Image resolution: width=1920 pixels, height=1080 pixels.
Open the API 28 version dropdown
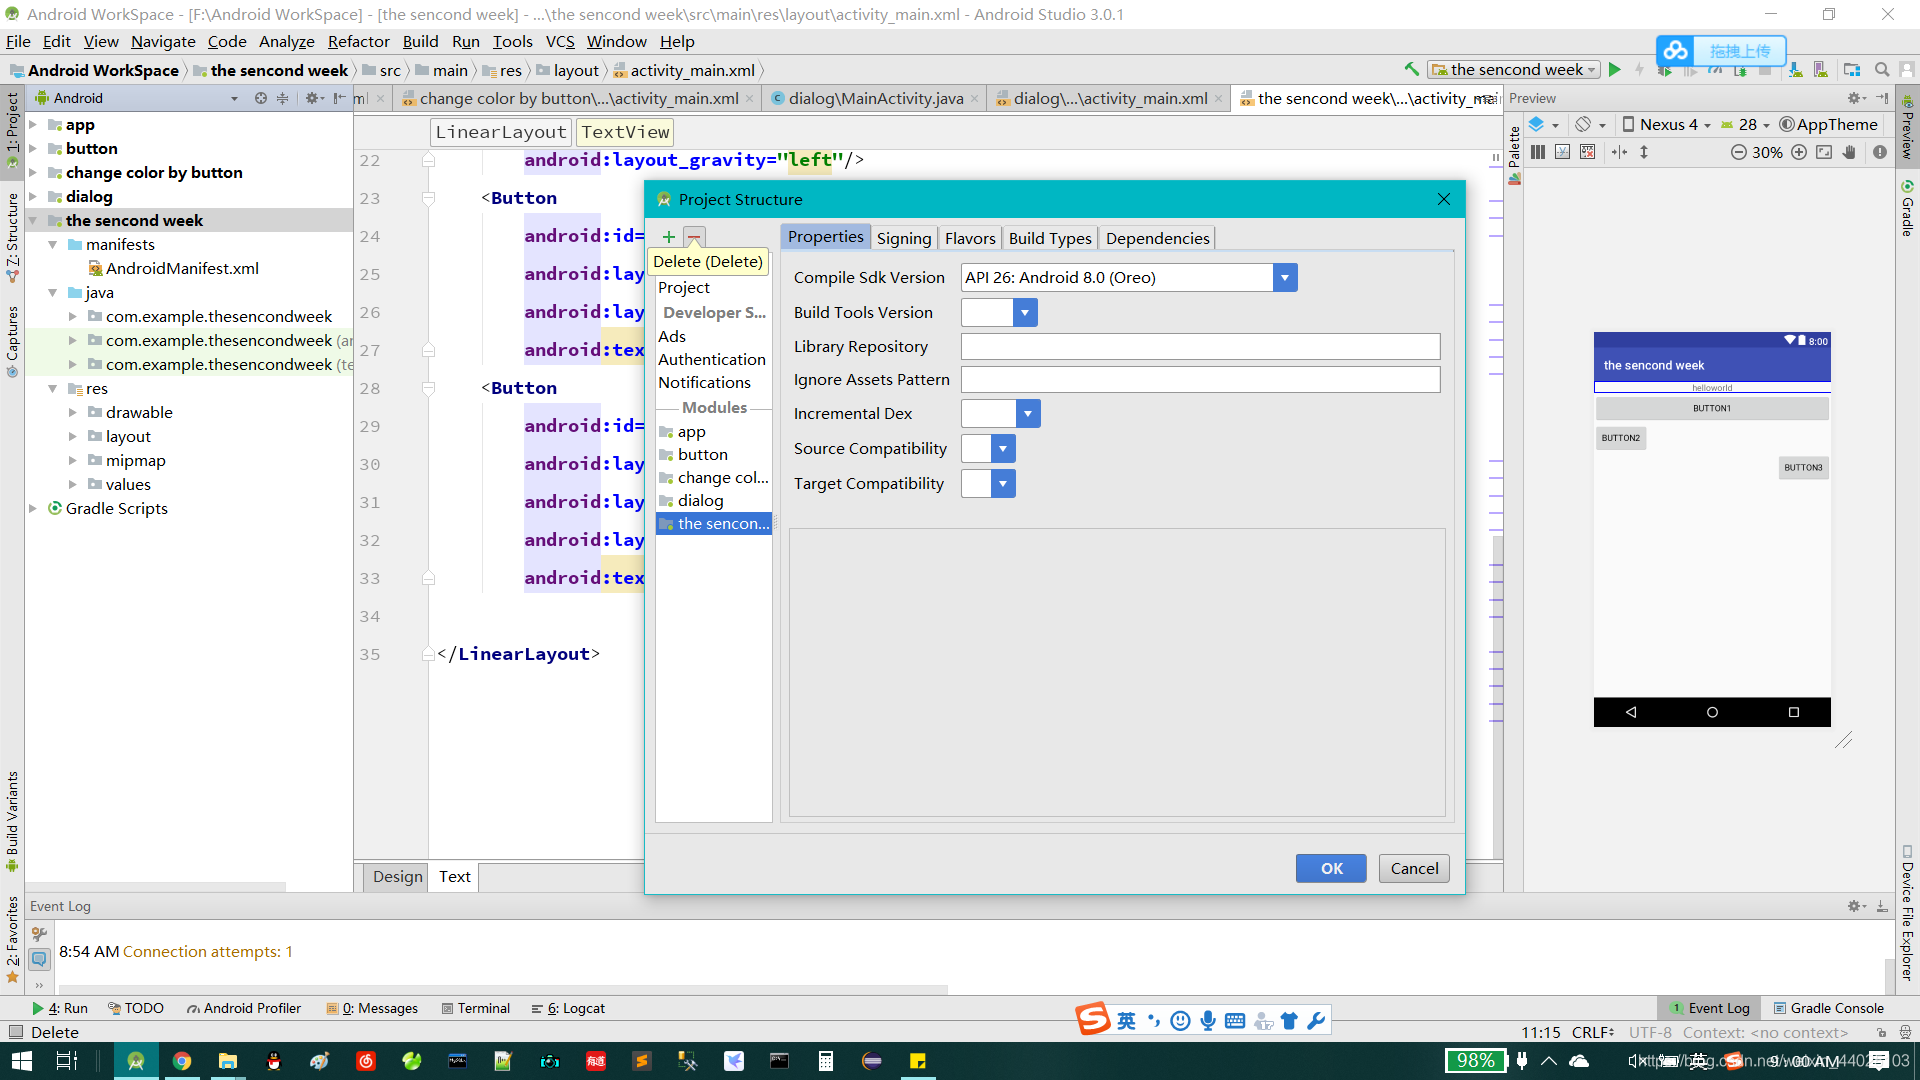coord(1745,124)
